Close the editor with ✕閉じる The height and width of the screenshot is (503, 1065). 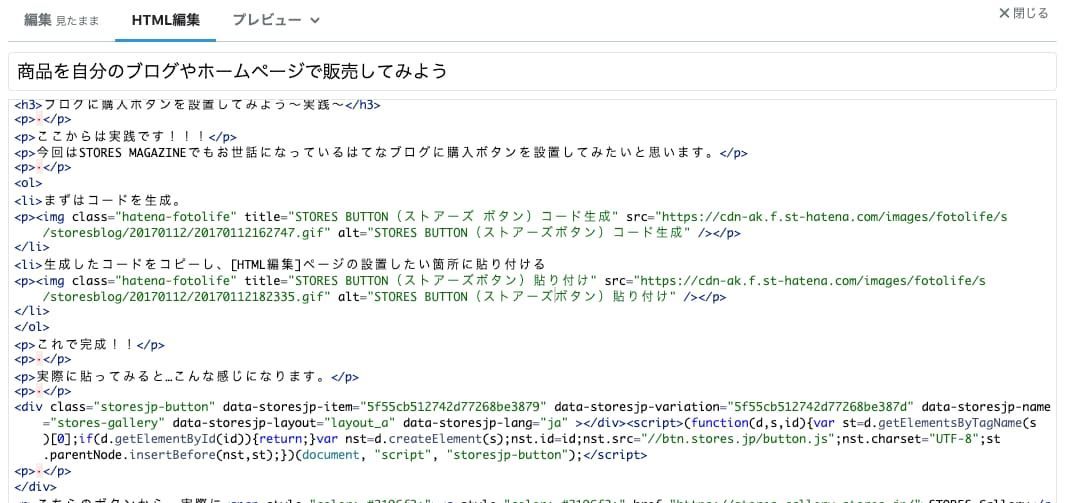(1024, 13)
